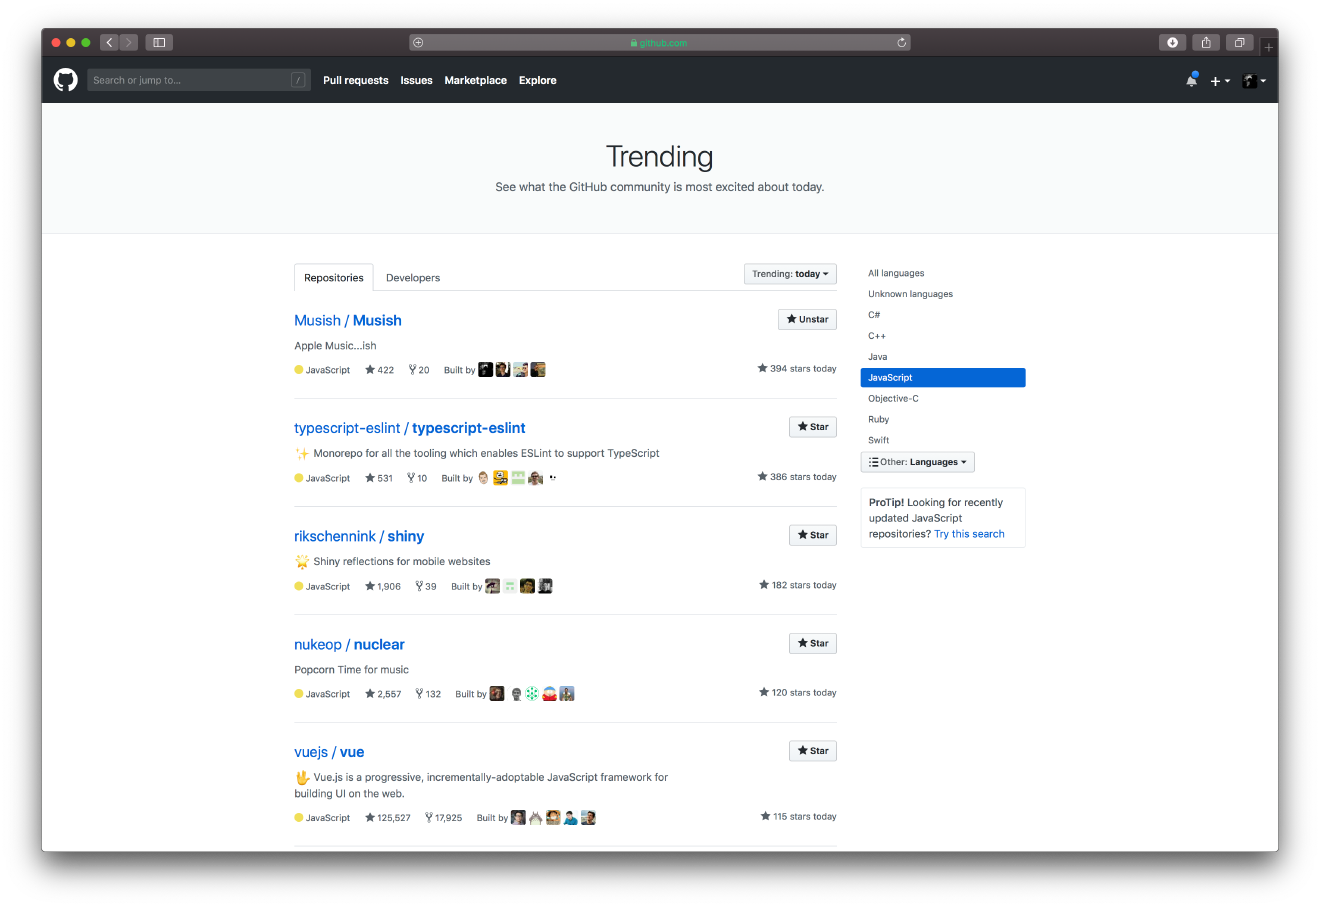The width and height of the screenshot is (1320, 907).
Task: Expand the Other: Languages dropdown
Action: click(x=917, y=461)
